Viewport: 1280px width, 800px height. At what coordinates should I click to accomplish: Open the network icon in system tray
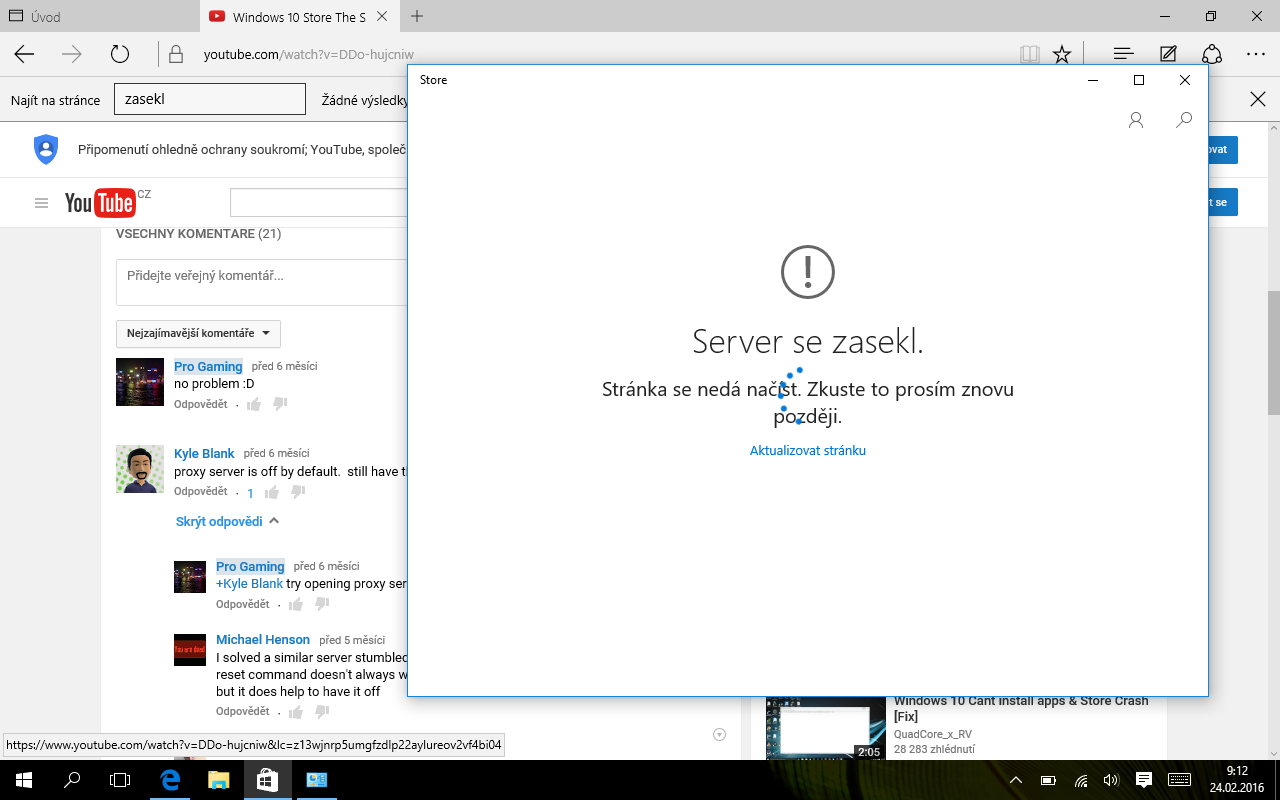point(1080,780)
